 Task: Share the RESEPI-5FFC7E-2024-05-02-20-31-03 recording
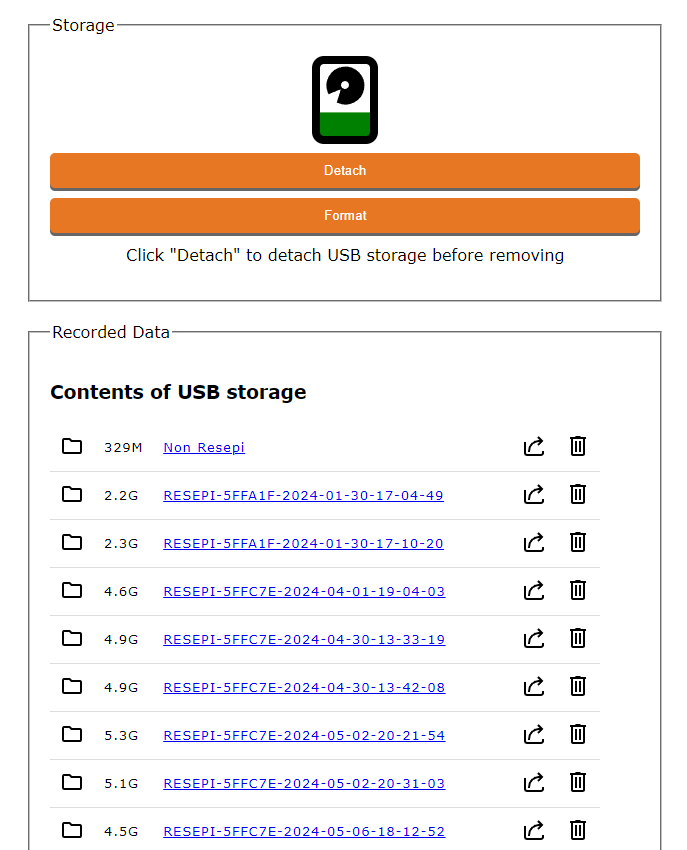(x=534, y=782)
